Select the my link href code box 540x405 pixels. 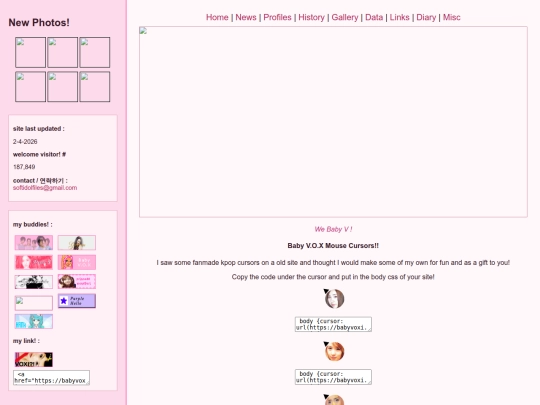(51, 377)
